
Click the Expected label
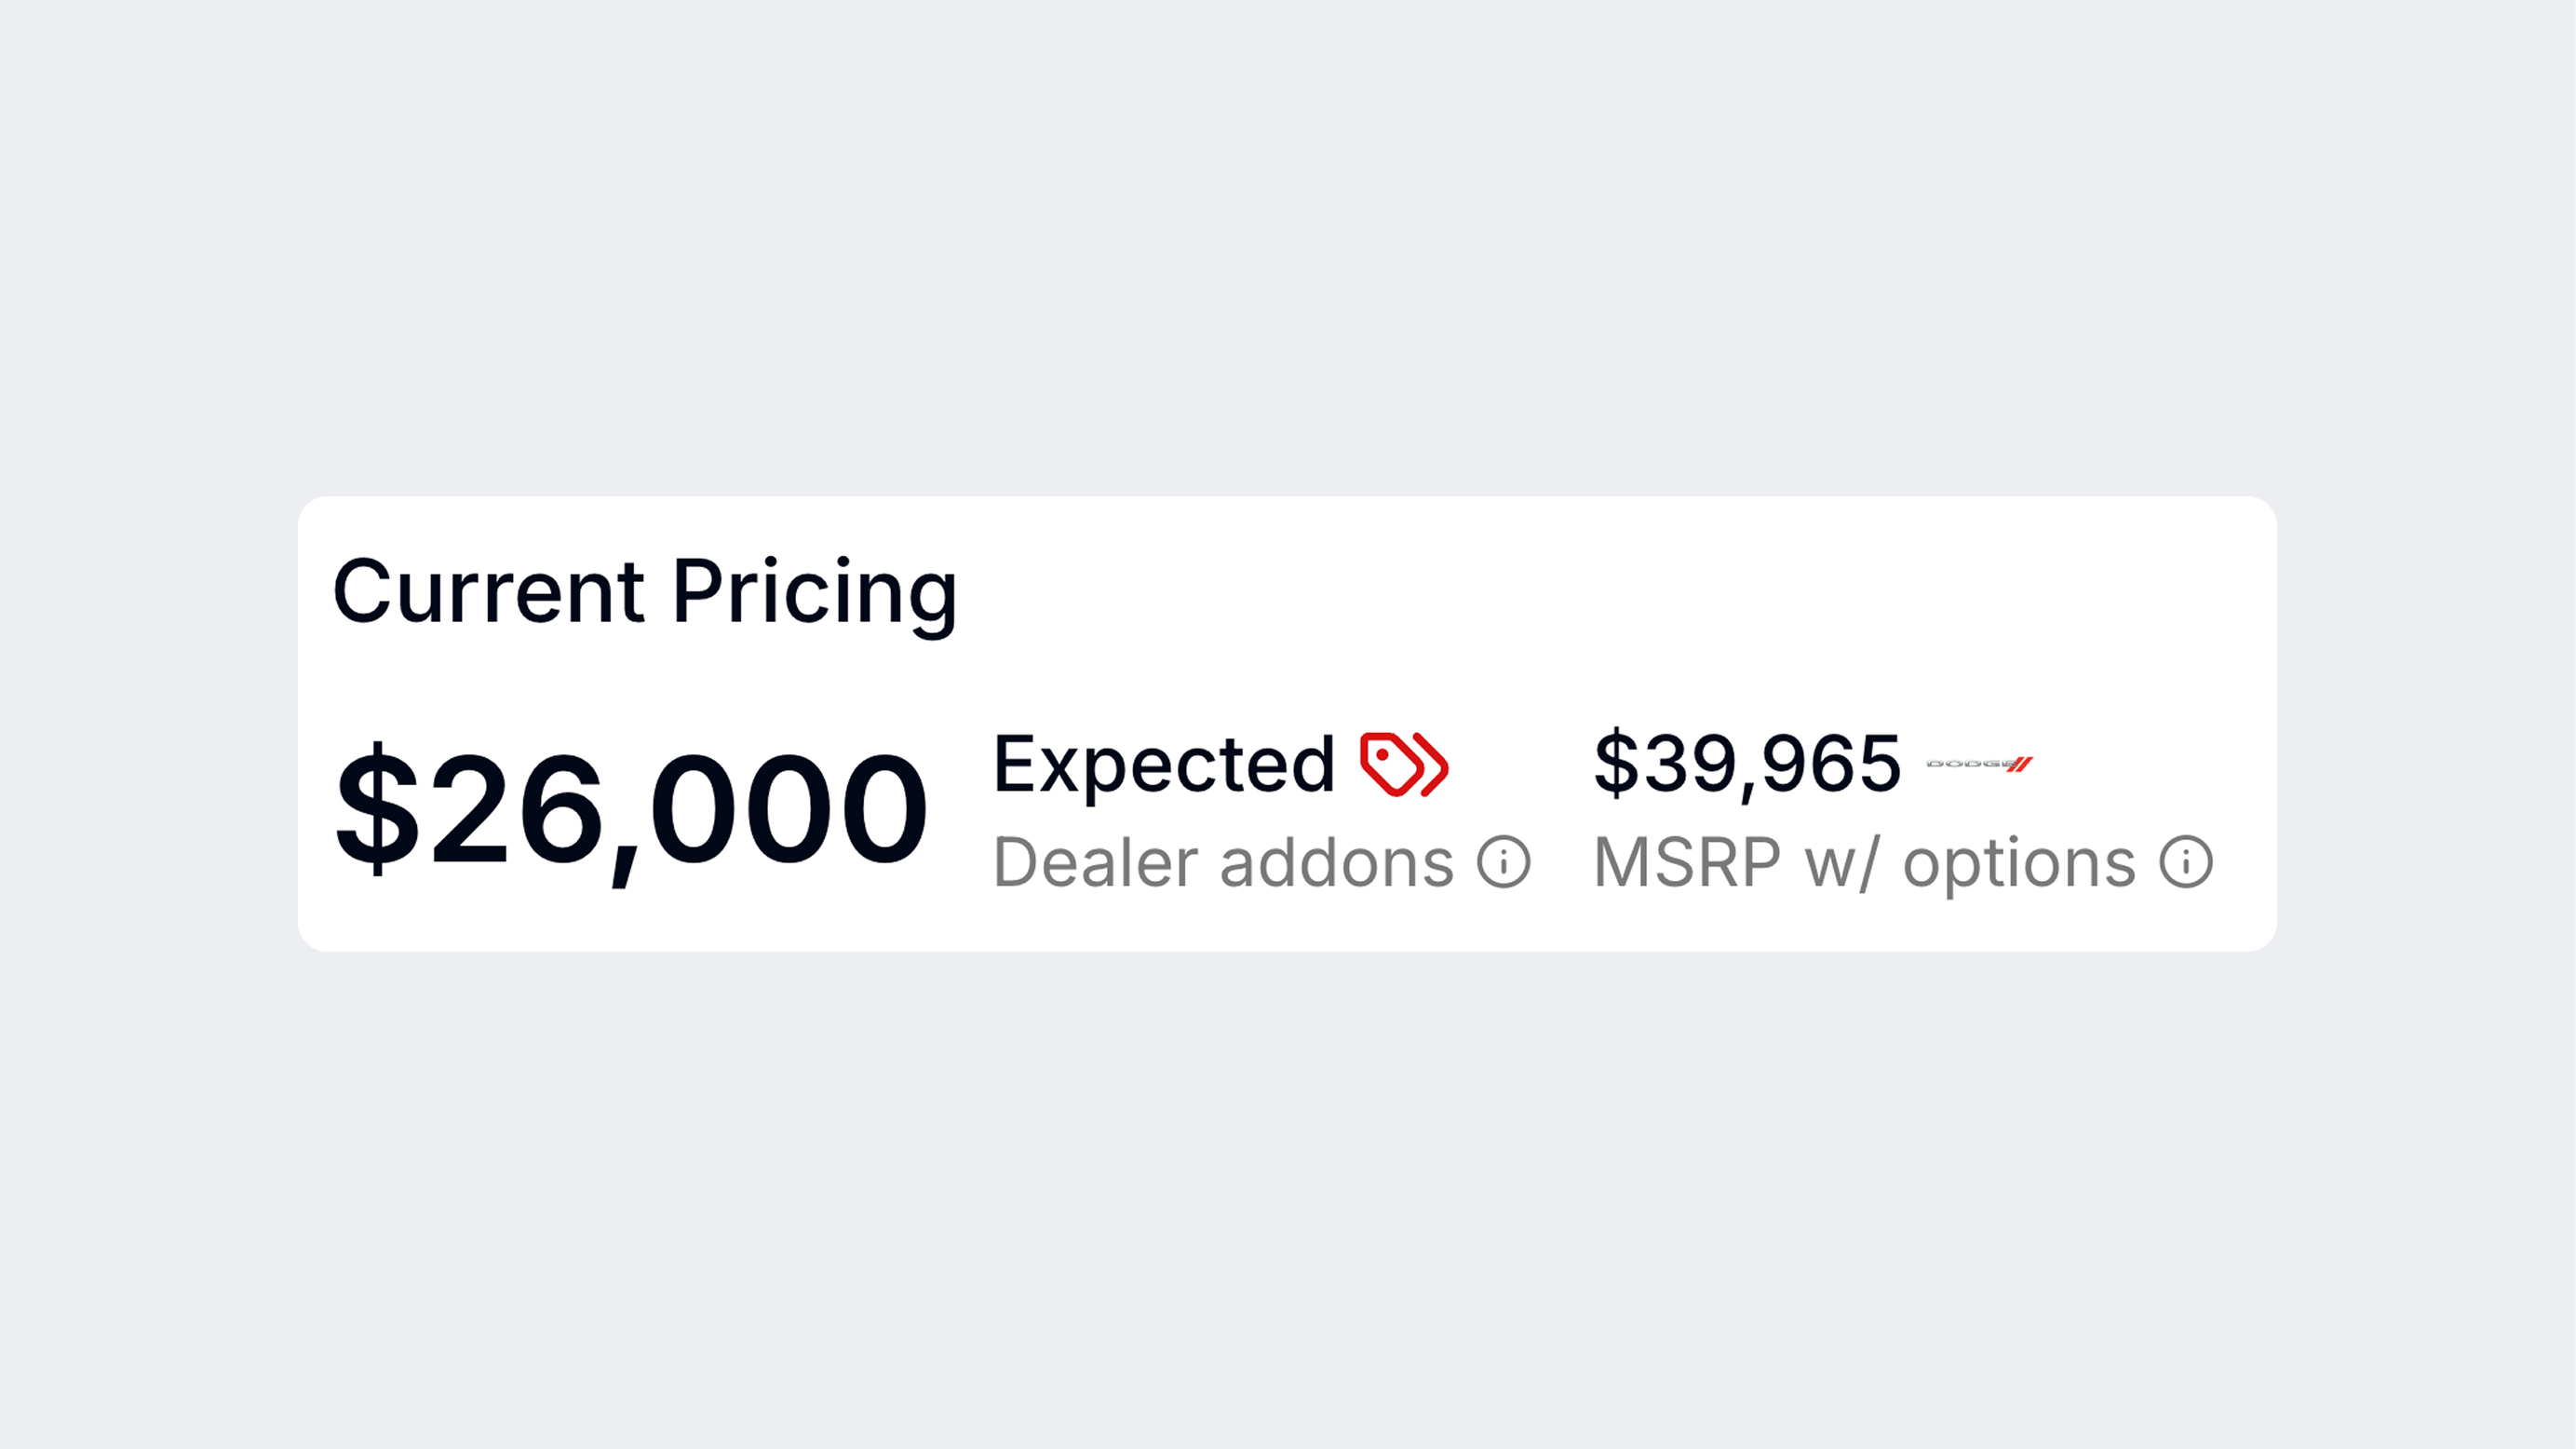pyautogui.click(x=1164, y=766)
